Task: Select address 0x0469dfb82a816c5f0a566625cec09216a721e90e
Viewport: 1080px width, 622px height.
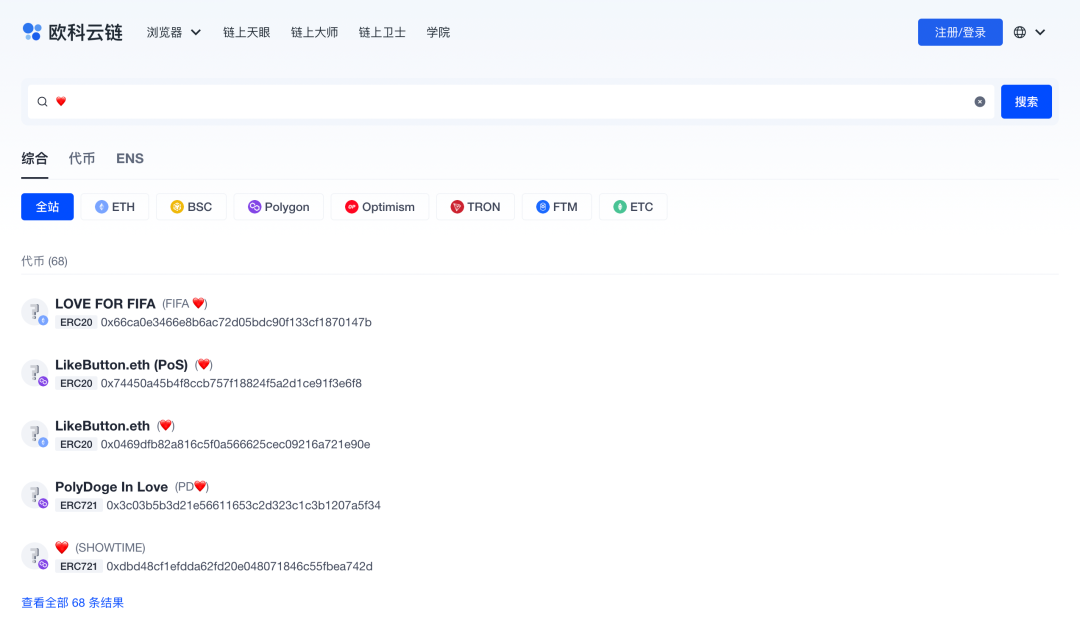Action: coord(236,445)
